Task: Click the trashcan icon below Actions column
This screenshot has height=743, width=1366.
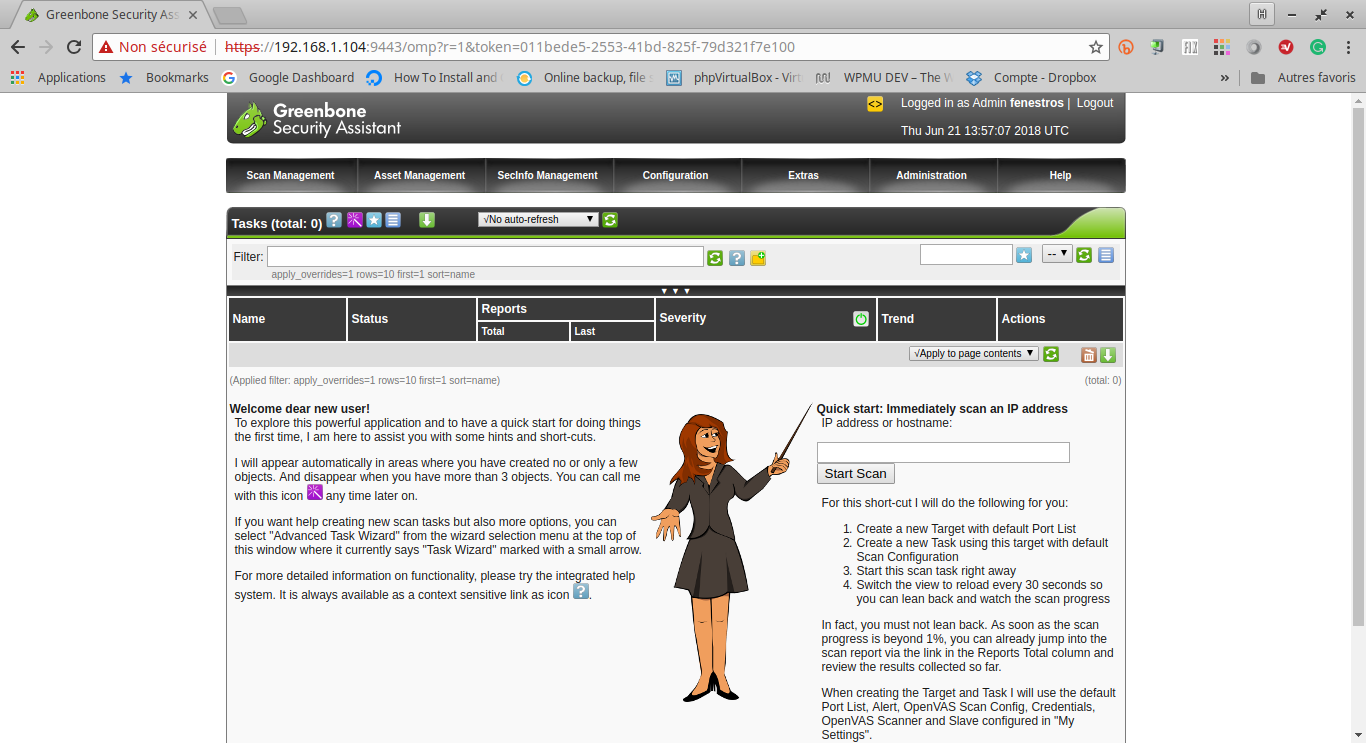Action: [x=1089, y=355]
